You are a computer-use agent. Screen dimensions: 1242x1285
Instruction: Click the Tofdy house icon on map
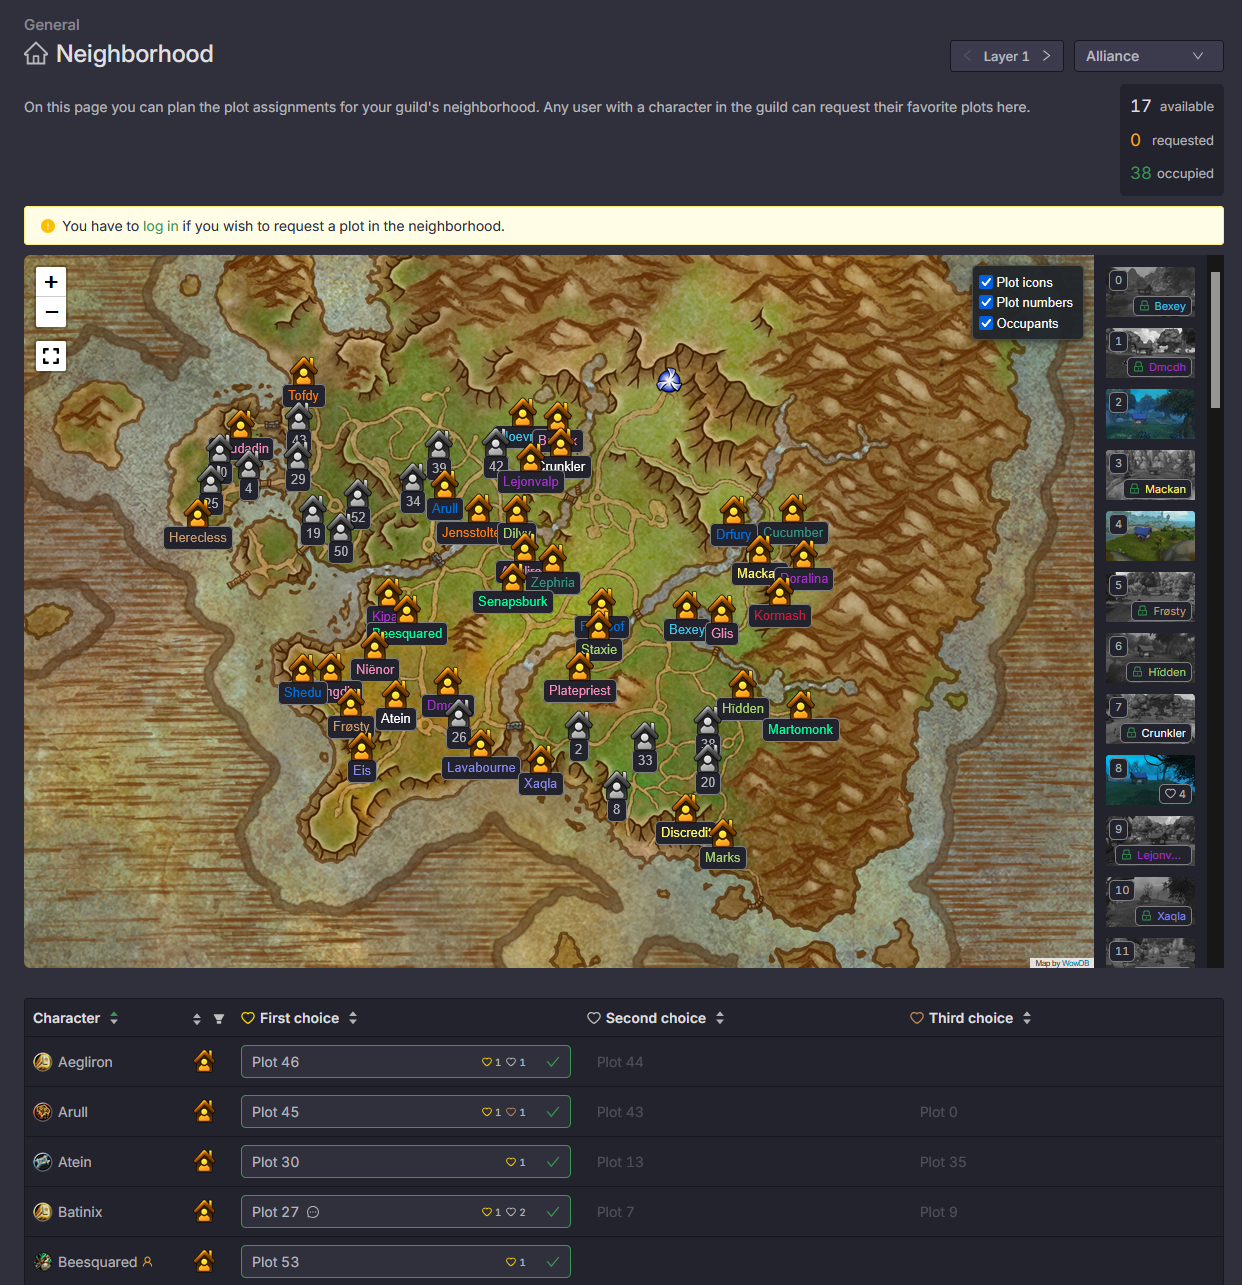tap(304, 372)
